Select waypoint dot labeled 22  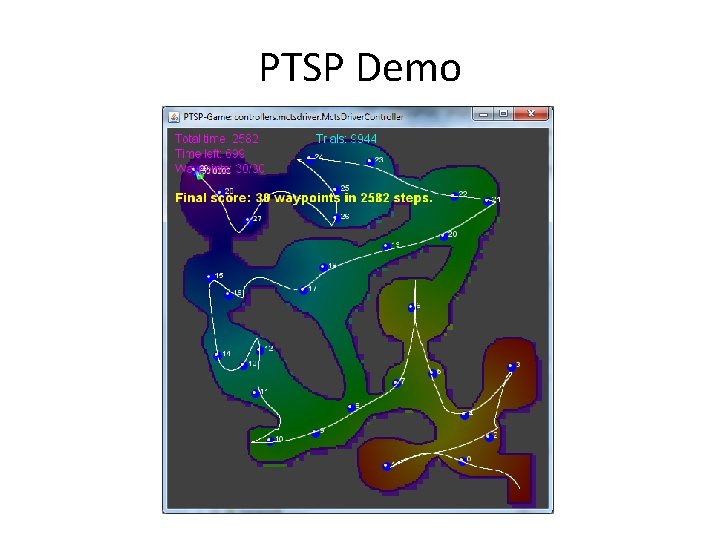pyautogui.click(x=454, y=196)
